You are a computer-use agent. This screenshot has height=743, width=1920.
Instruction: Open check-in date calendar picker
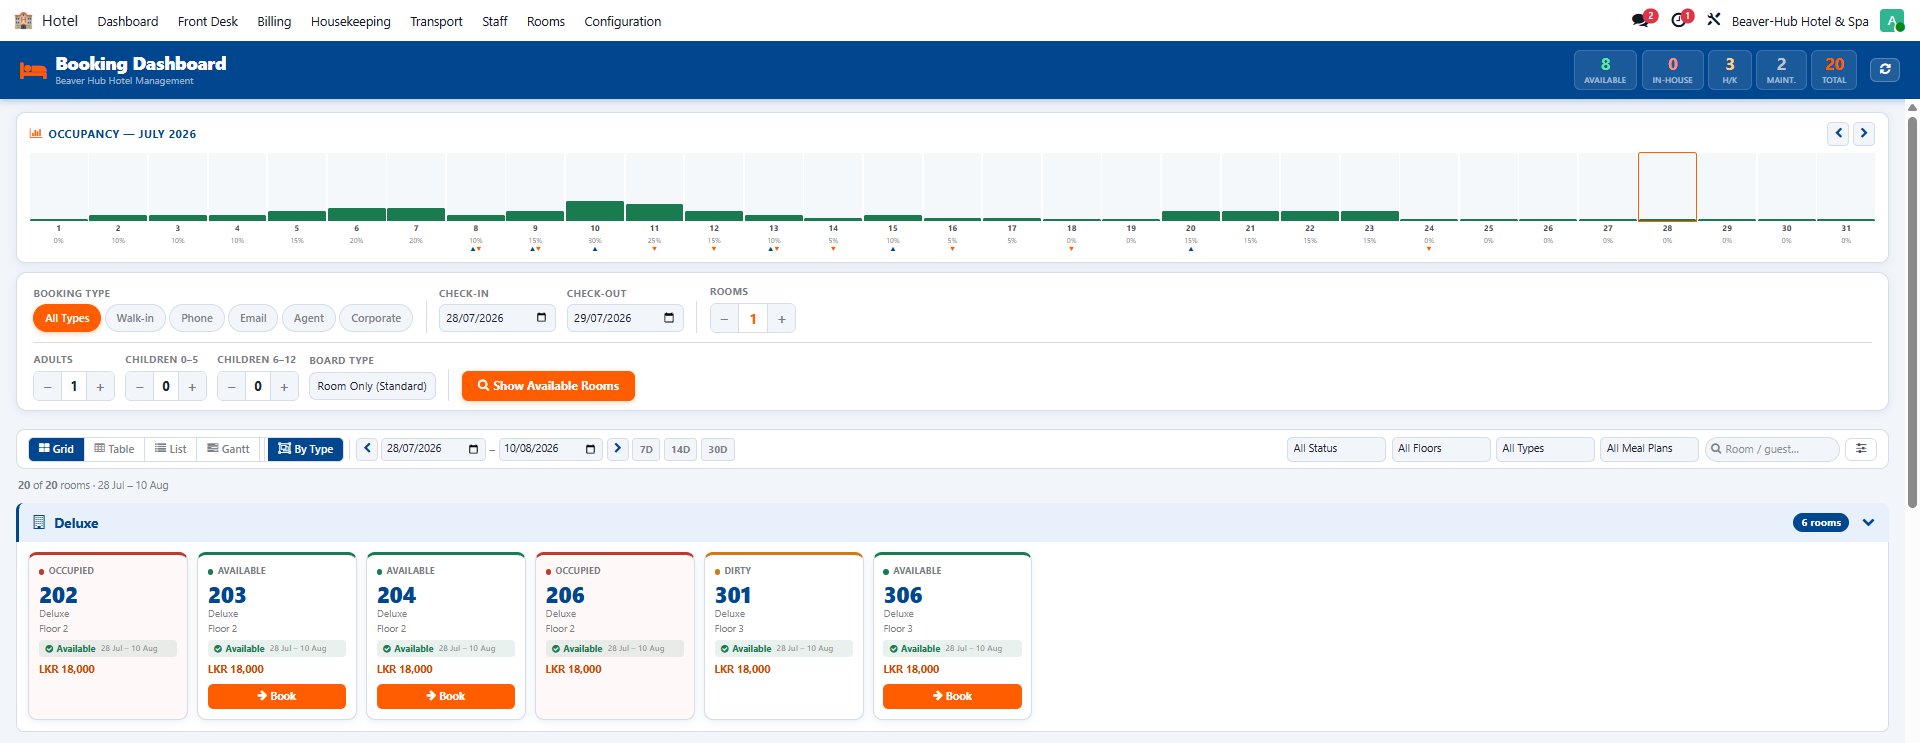click(x=541, y=318)
